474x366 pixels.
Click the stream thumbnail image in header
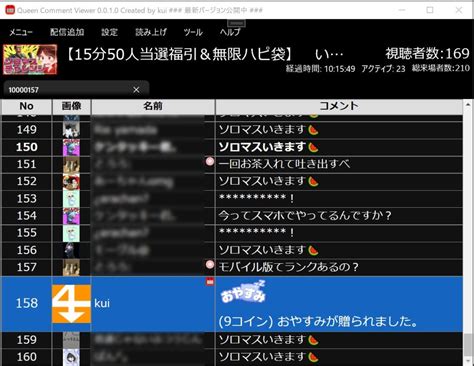[30, 60]
